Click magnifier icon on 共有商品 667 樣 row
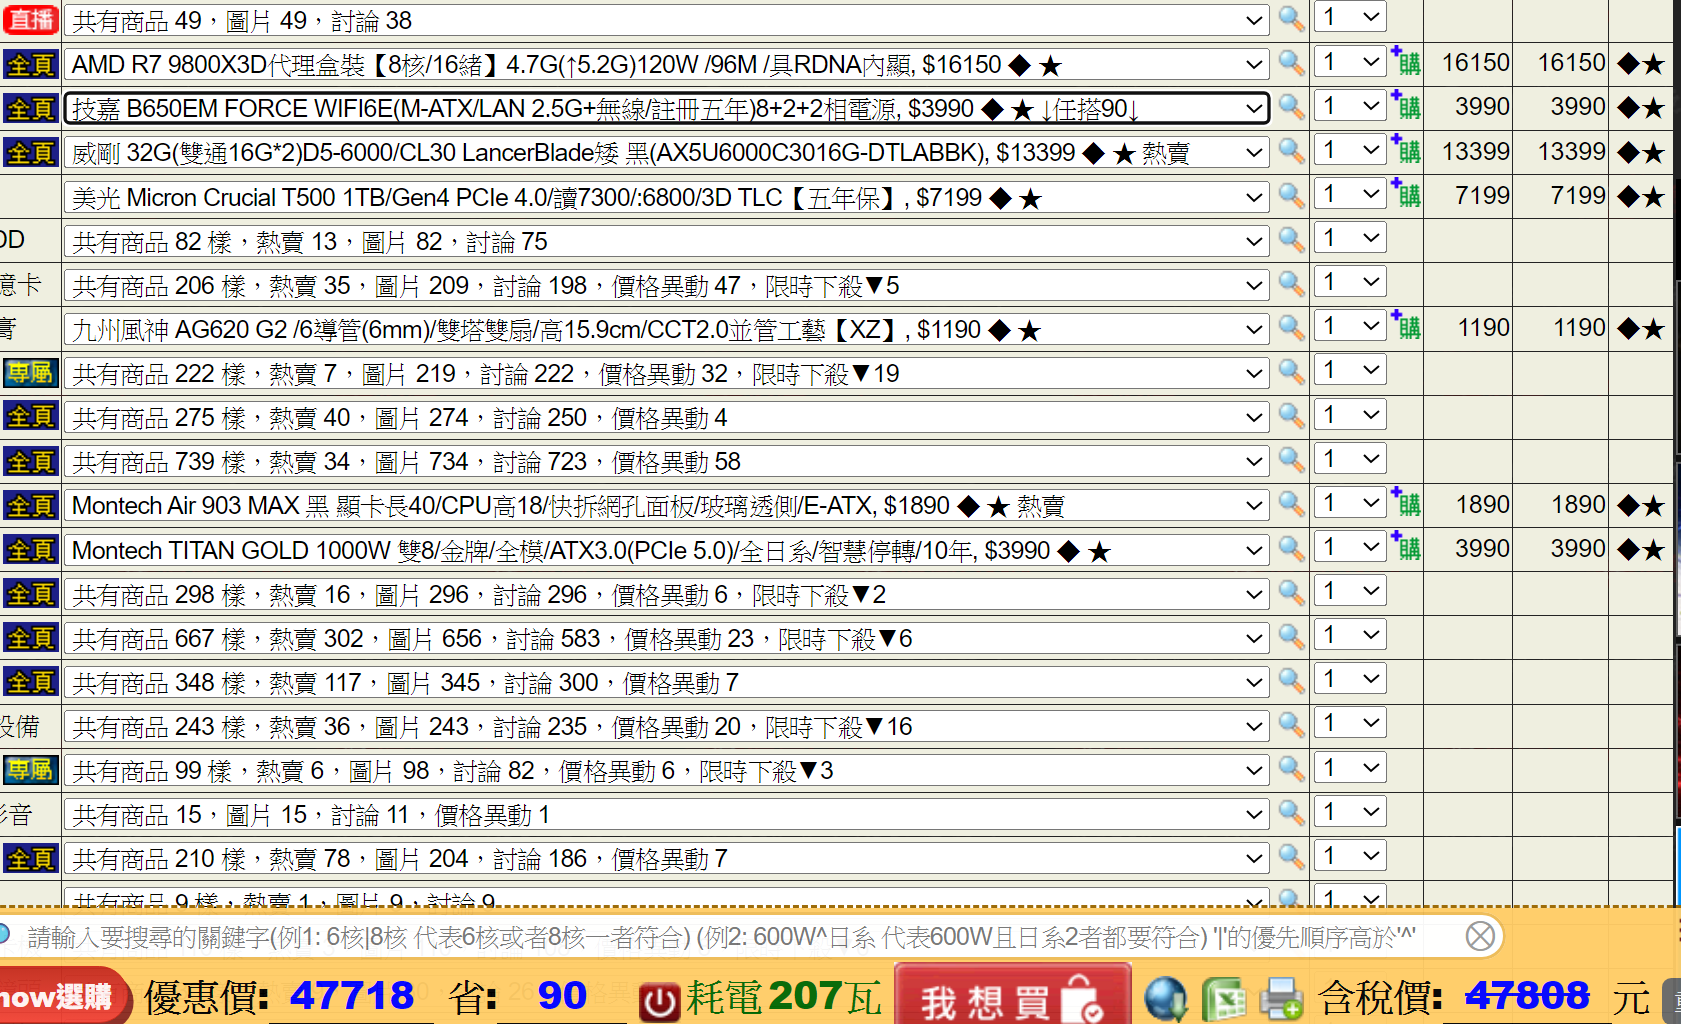The width and height of the screenshot is (1681, 1024). (1291, 637)
